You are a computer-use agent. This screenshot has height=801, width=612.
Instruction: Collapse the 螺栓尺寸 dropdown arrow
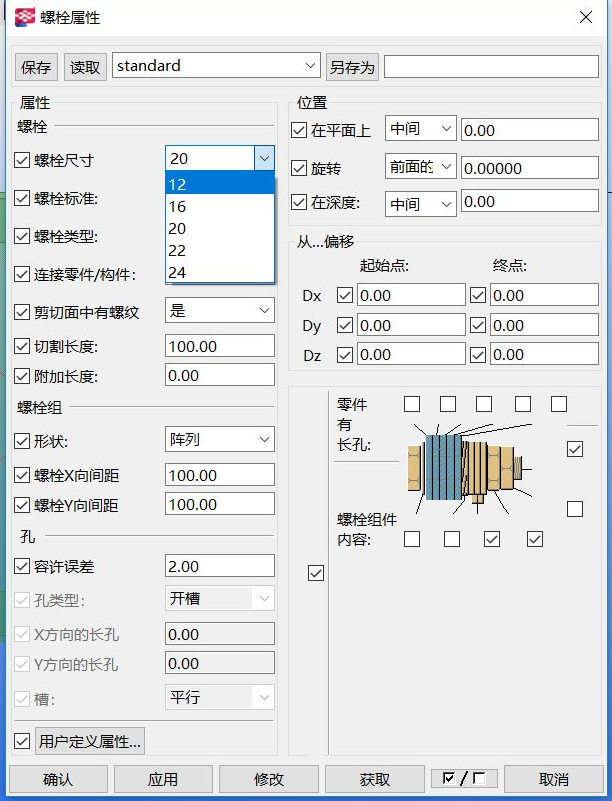(264, 158)
